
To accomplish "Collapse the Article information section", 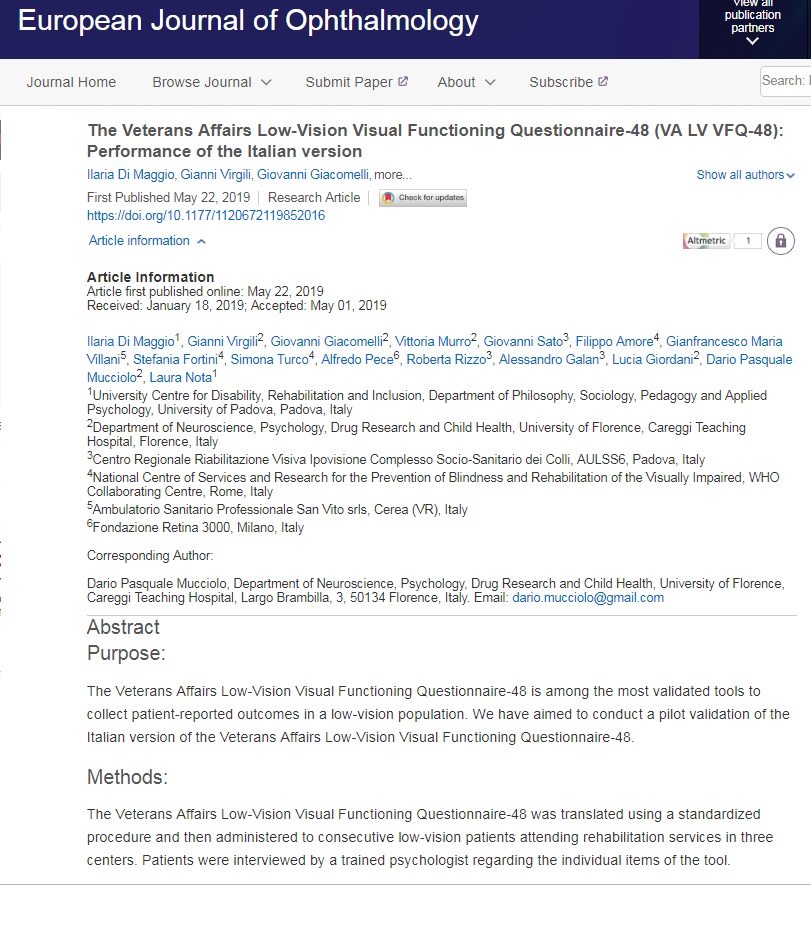I will click(147, 240).
